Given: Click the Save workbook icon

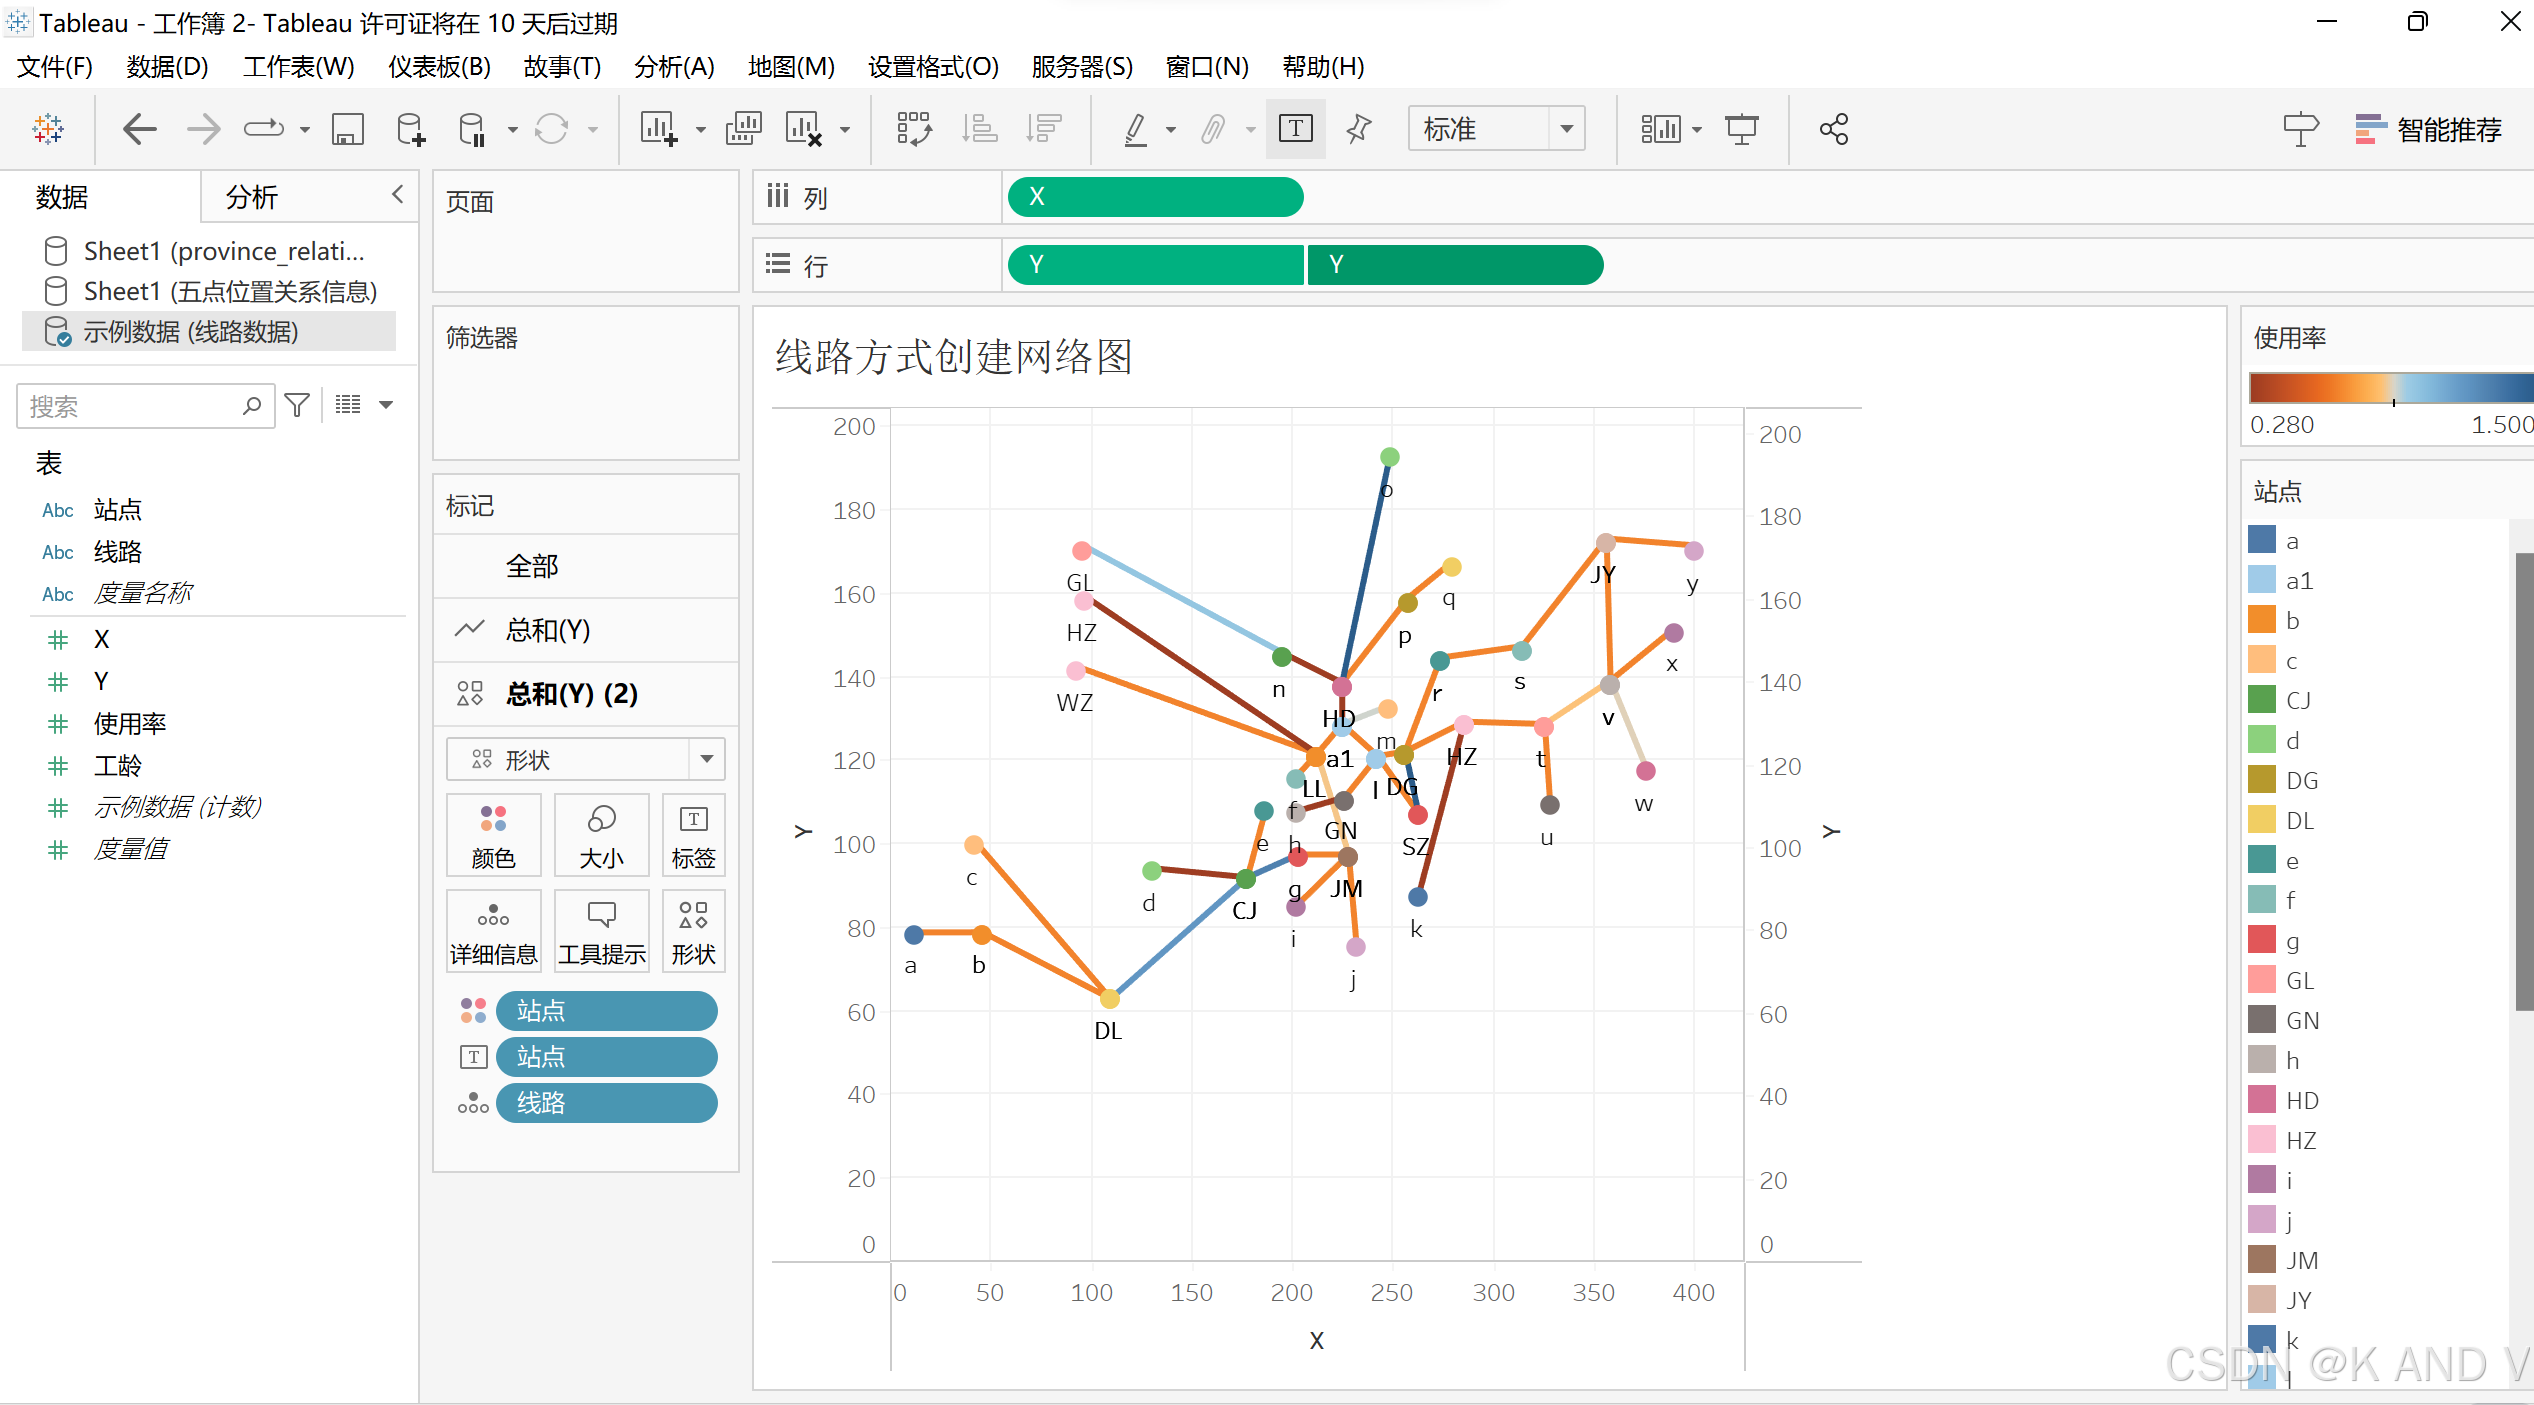Looking at the screenshot, I should click(x=347, y=129).
